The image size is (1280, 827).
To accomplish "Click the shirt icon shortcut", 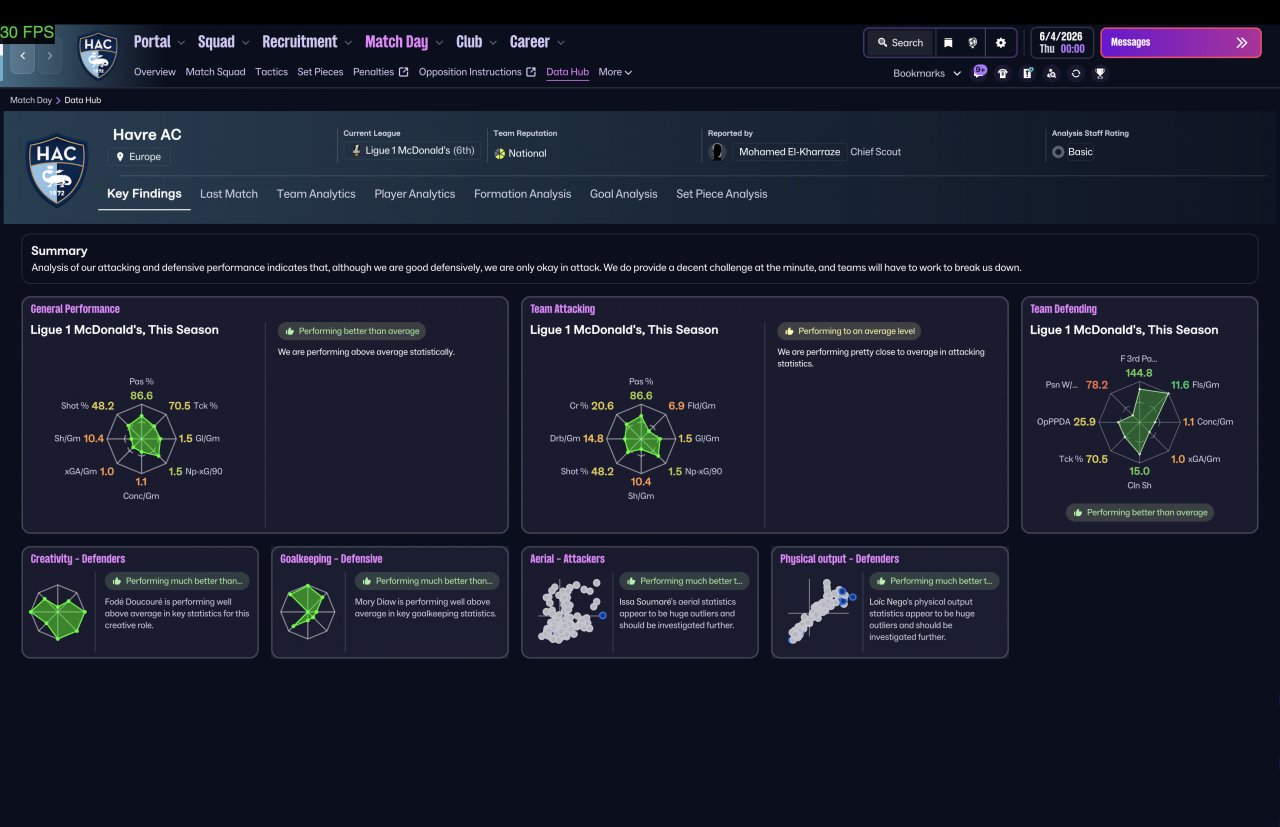I will click(x=1003, y=73).
